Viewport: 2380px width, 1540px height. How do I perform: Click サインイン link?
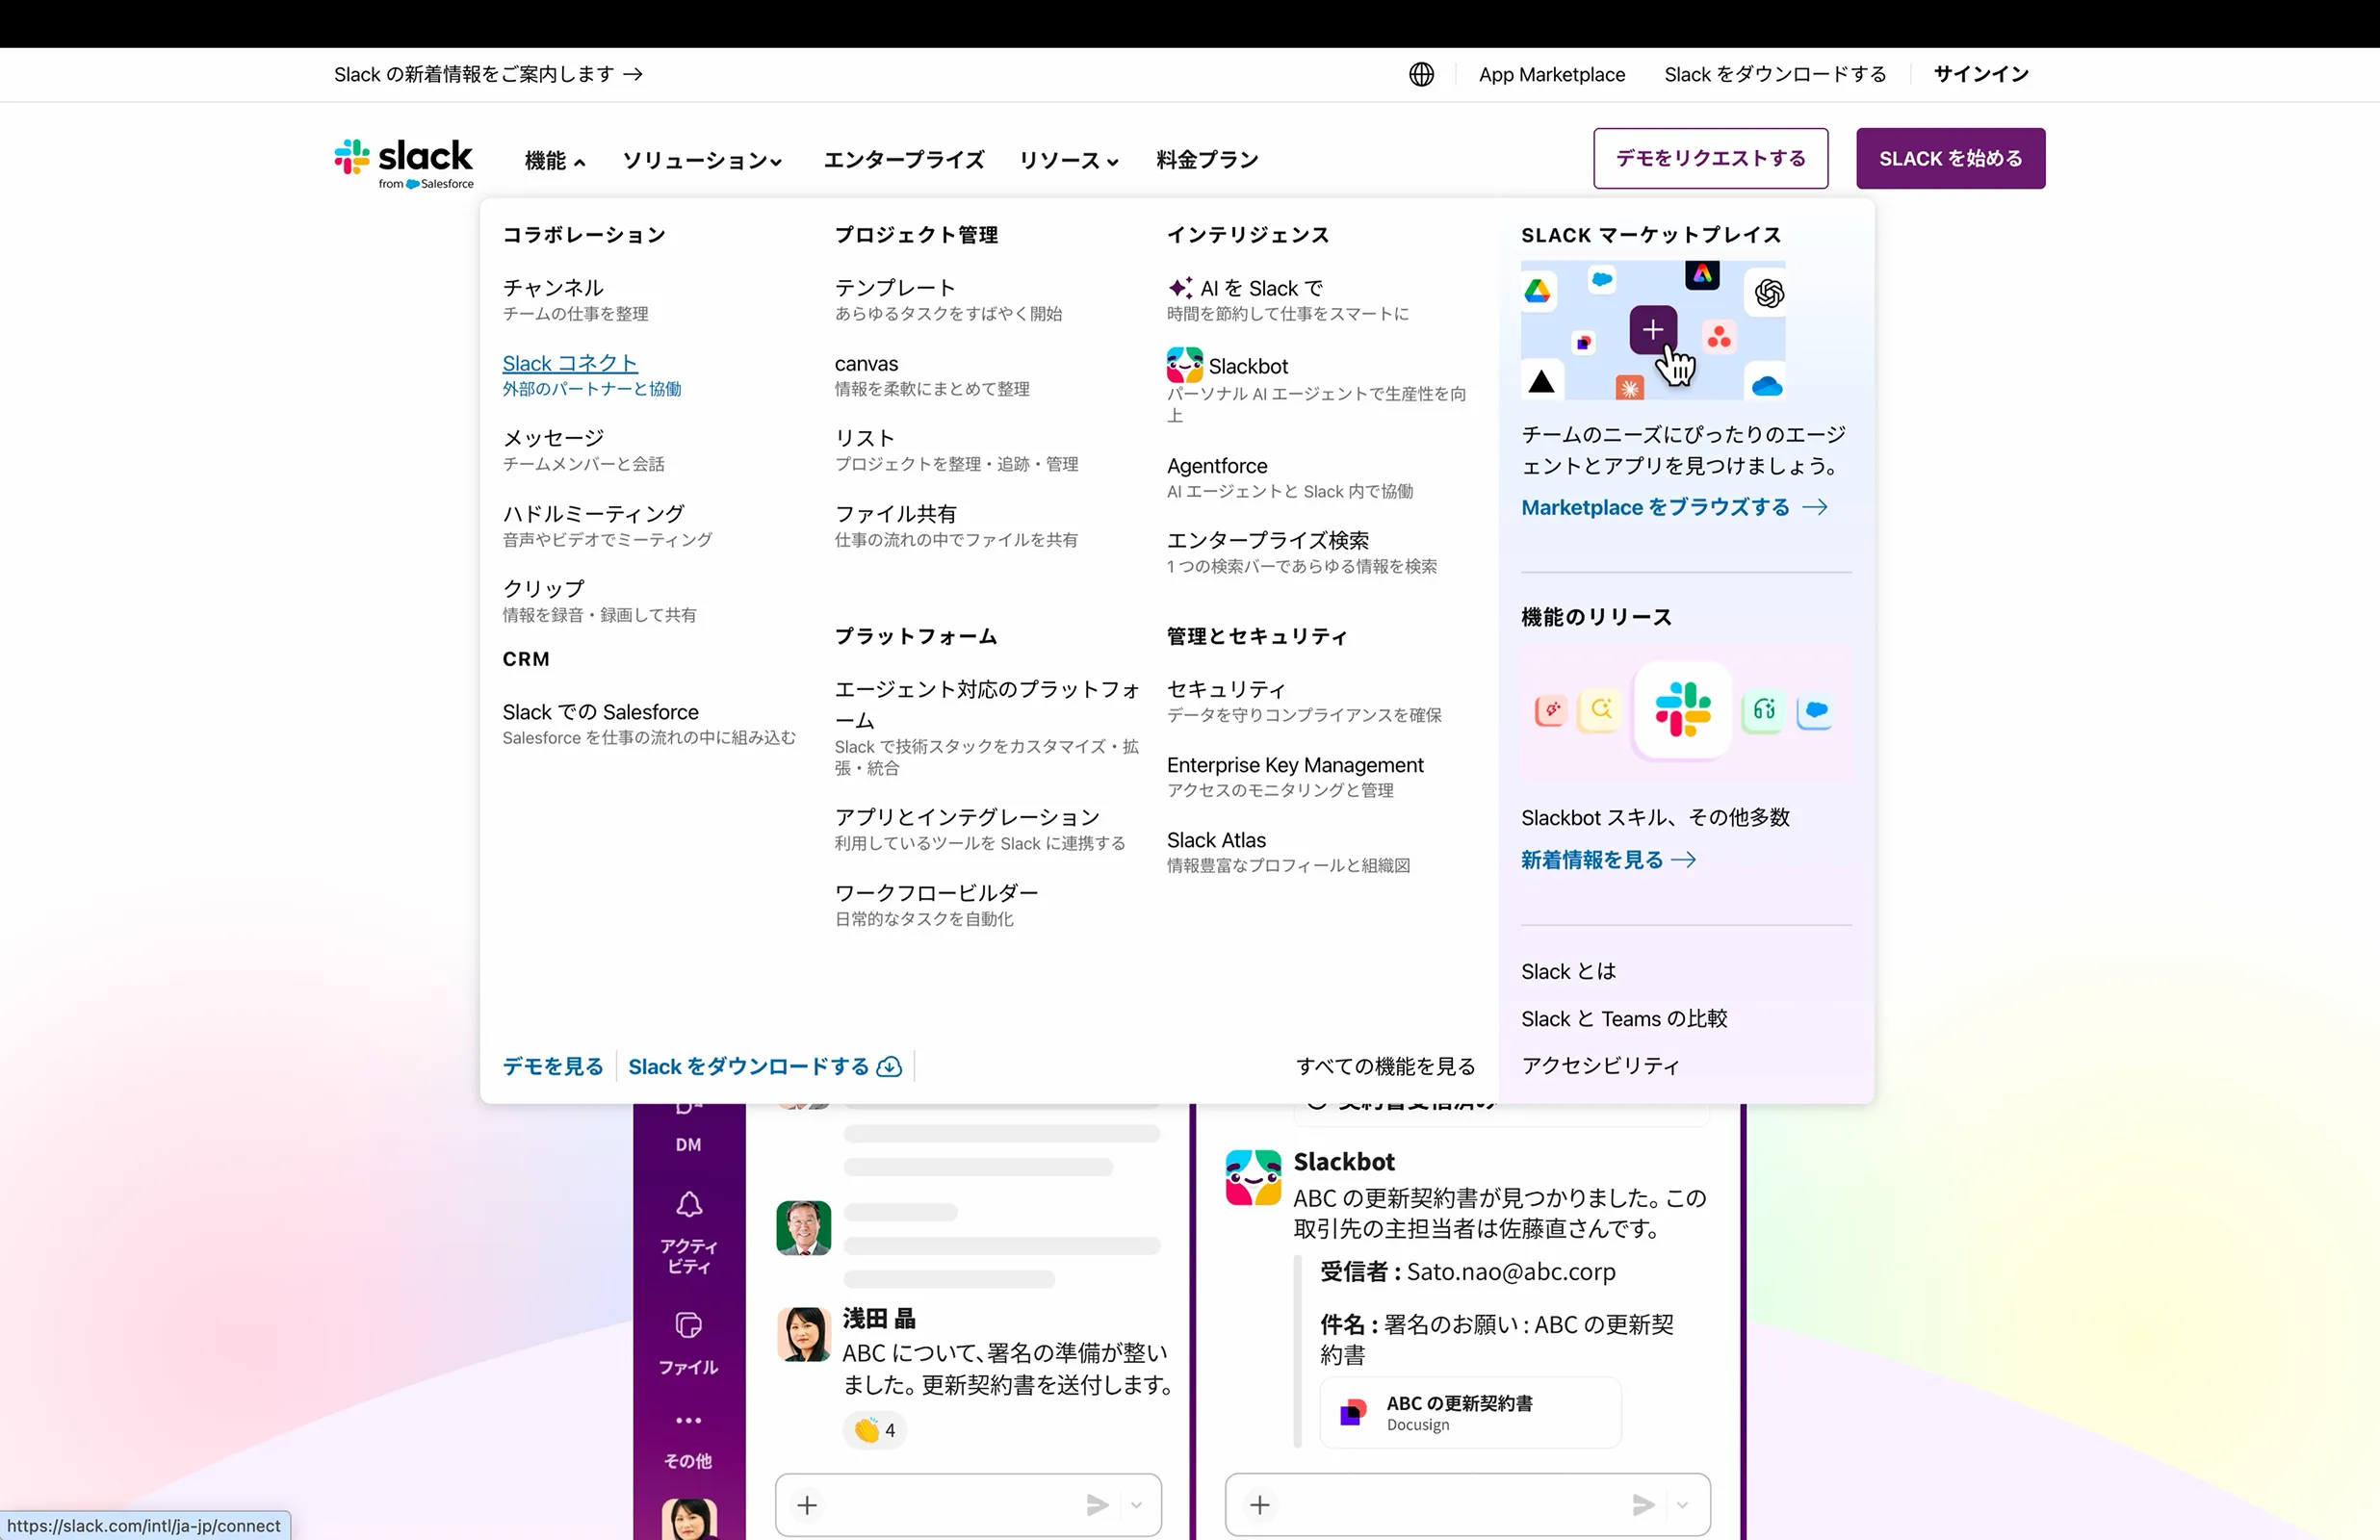coord(1981,74)
